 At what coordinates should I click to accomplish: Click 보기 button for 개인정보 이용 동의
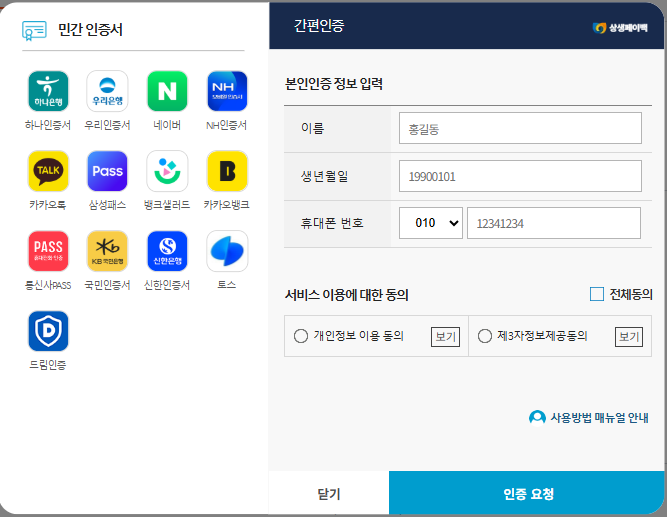[445, 337]
